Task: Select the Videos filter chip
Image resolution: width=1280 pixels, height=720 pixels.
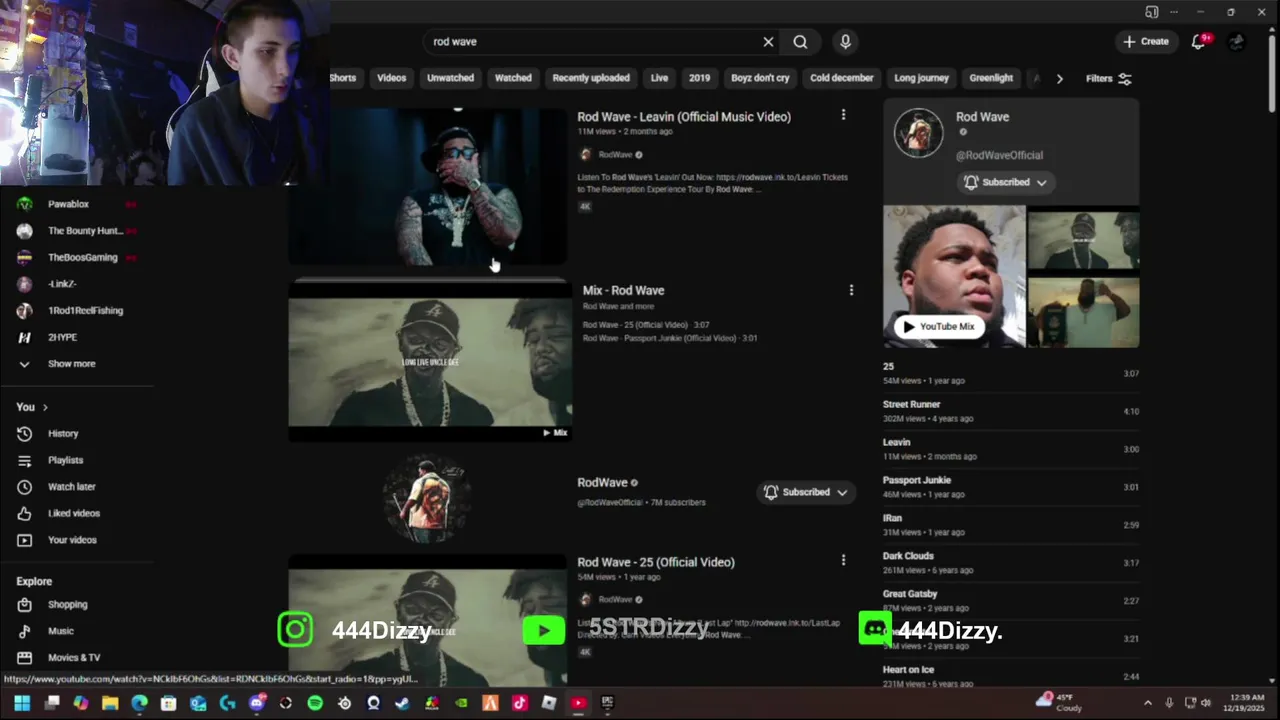Action: point(391,78)
